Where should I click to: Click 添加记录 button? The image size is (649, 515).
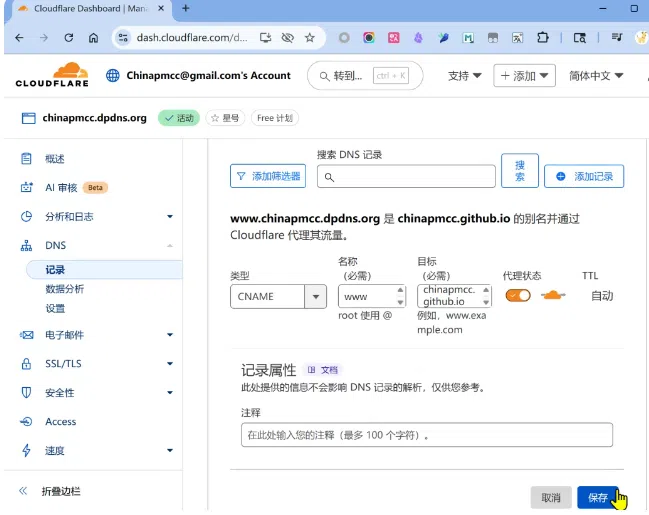(584, 176)
